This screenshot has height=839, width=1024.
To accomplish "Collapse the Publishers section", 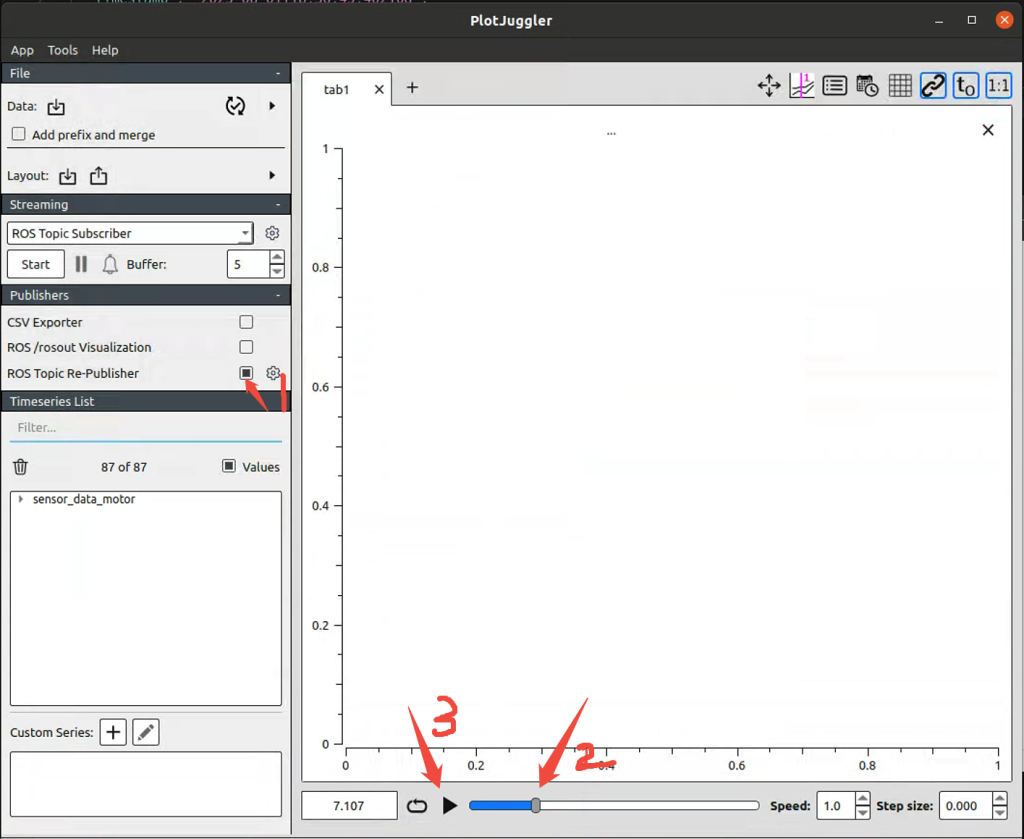I will point(278,295).
